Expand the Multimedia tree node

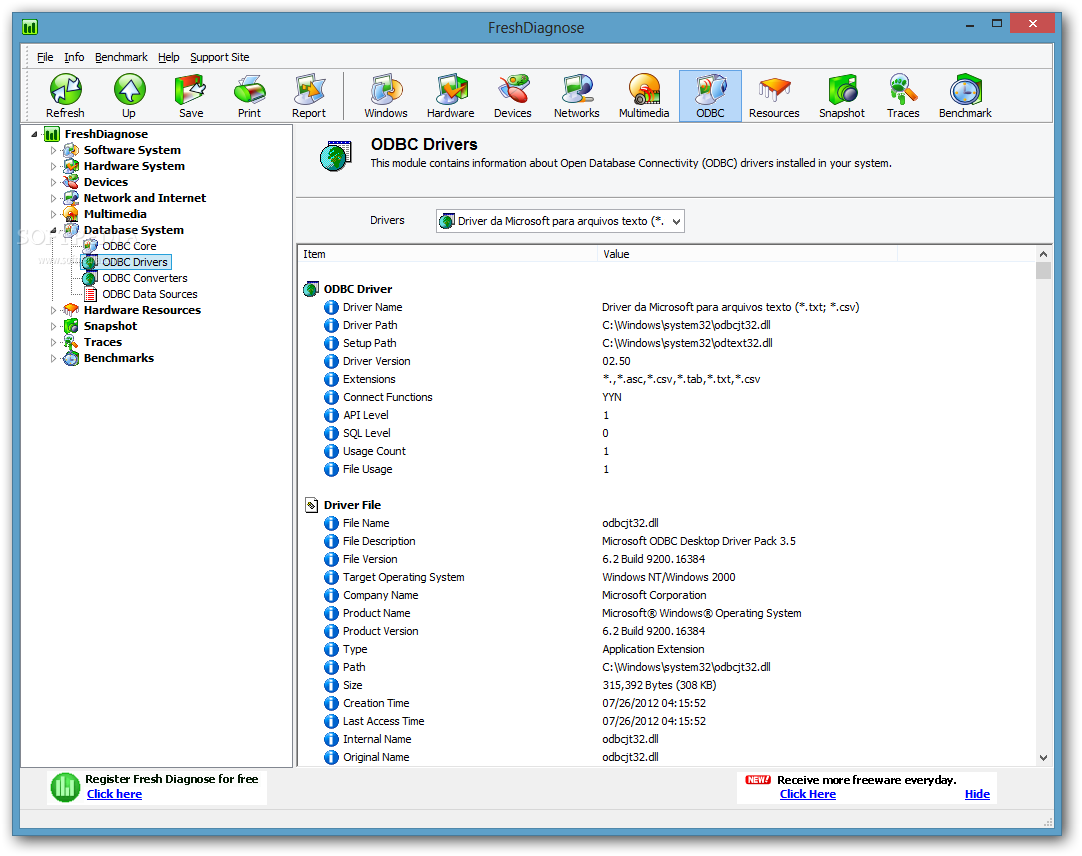tap(53, 214)
